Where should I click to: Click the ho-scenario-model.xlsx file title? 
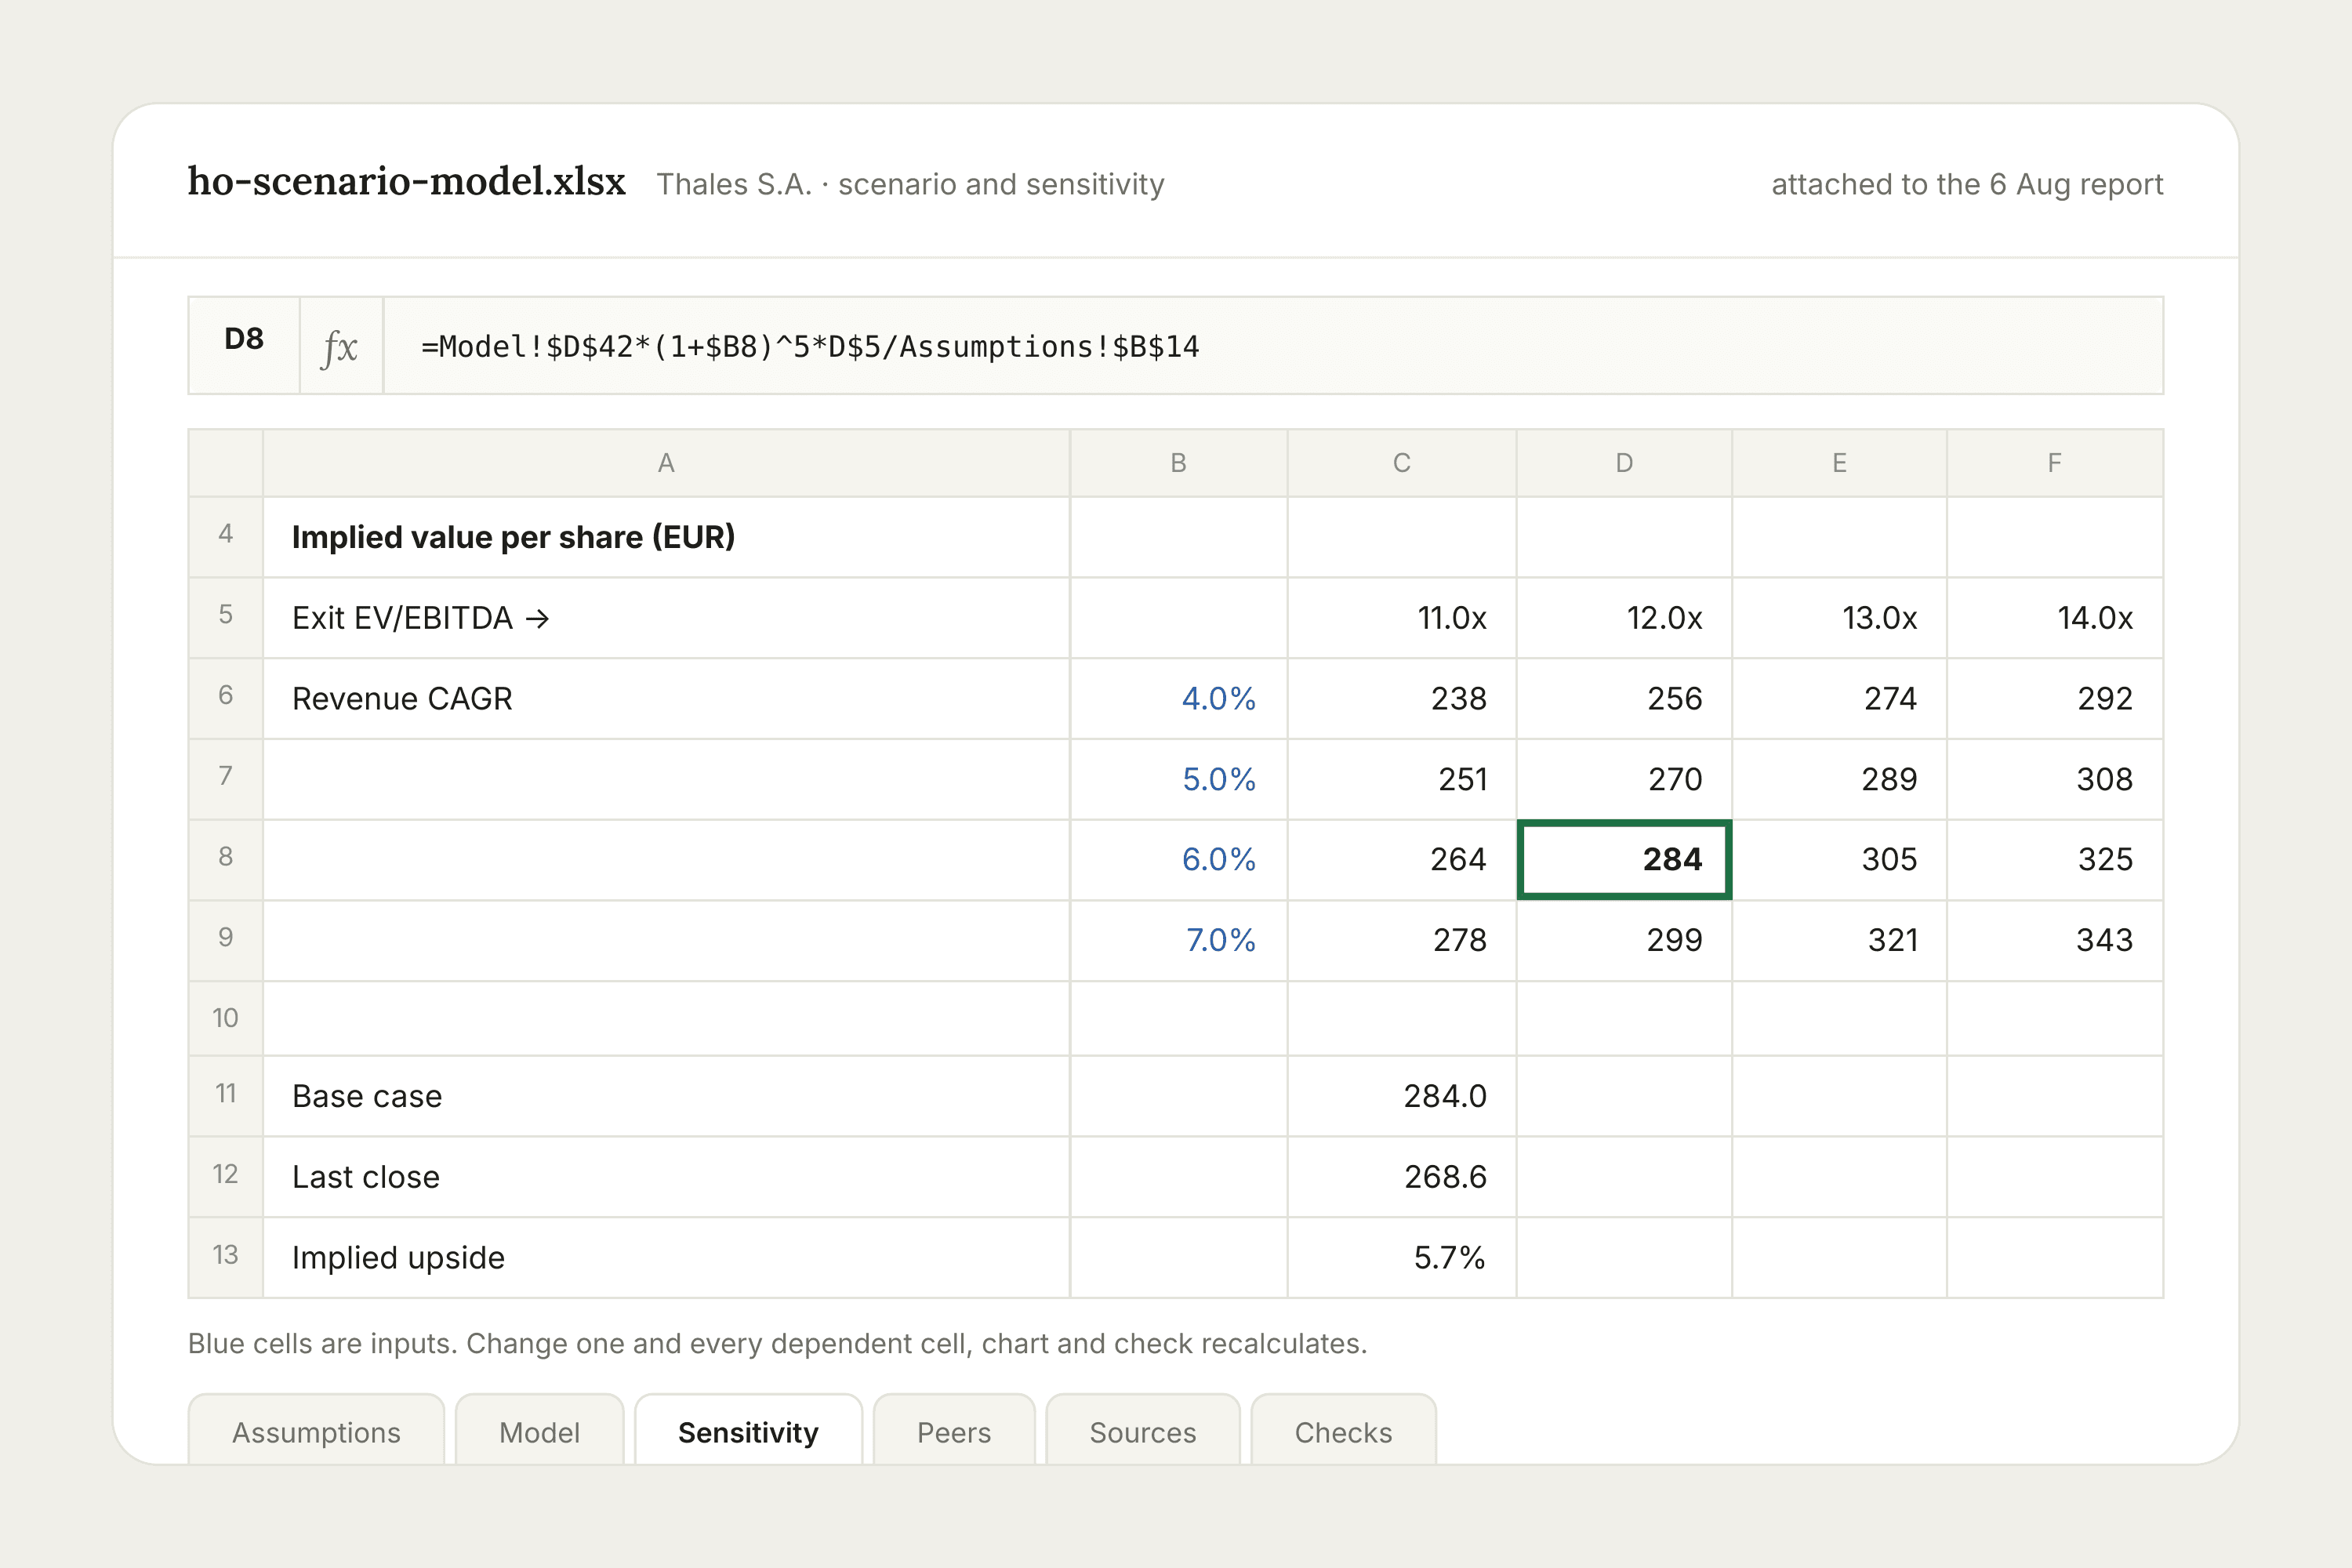tap(407, 181)
